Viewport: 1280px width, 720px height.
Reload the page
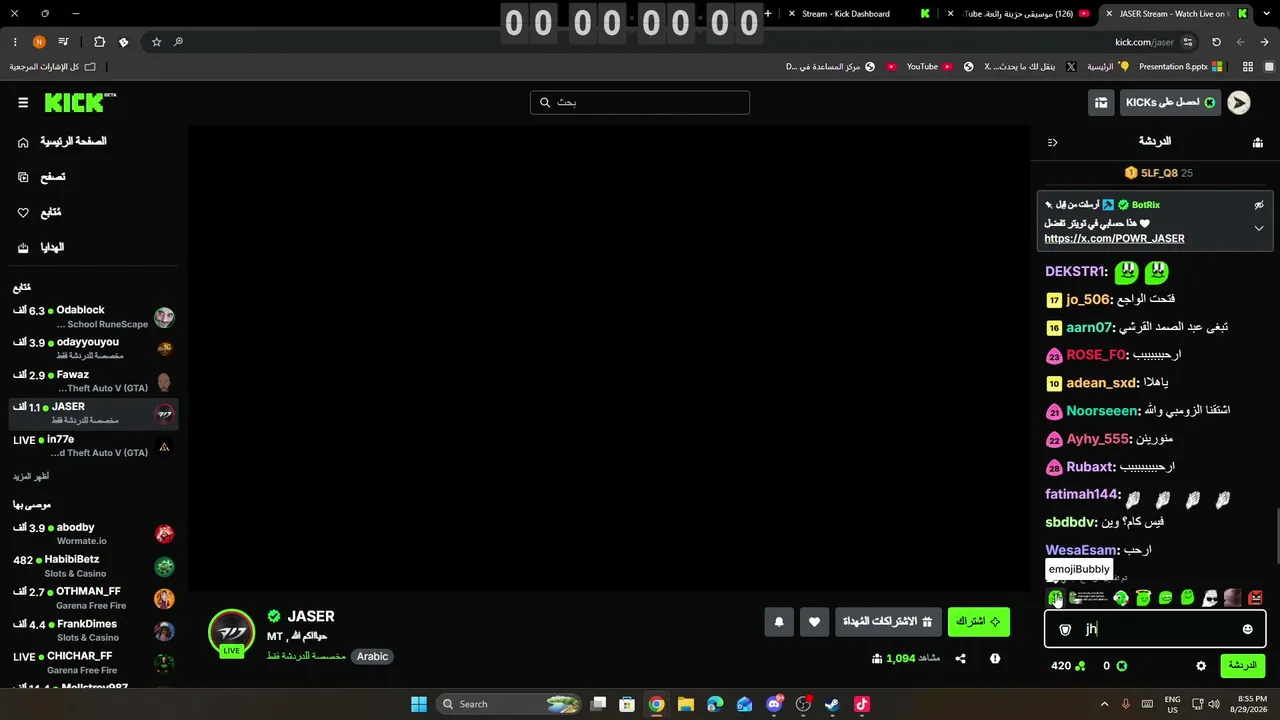coord(1216,42)
